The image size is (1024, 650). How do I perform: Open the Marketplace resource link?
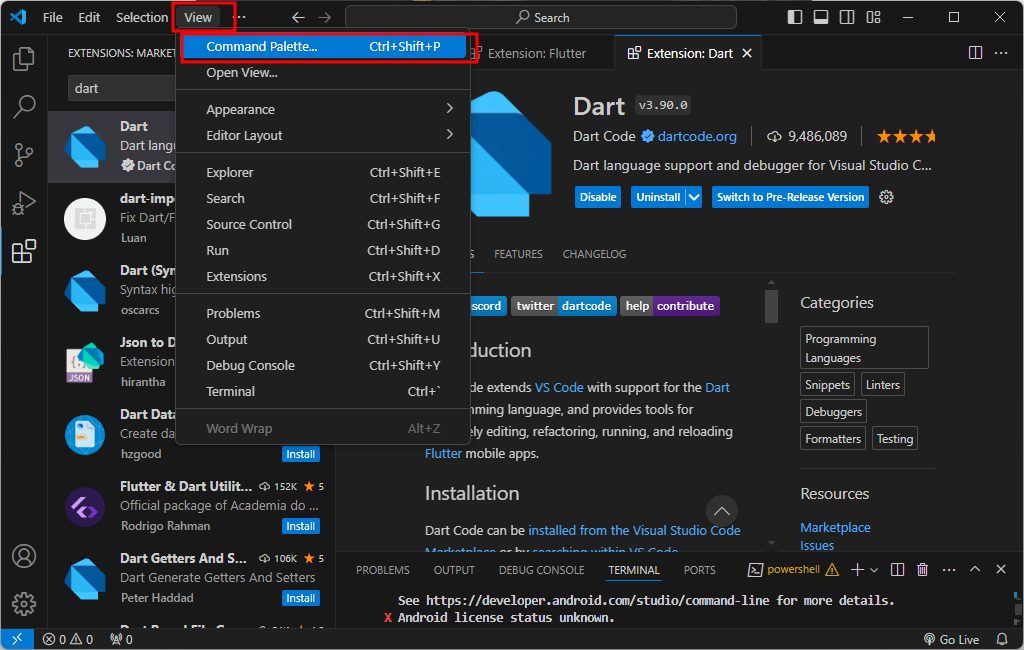pos(835,527)
